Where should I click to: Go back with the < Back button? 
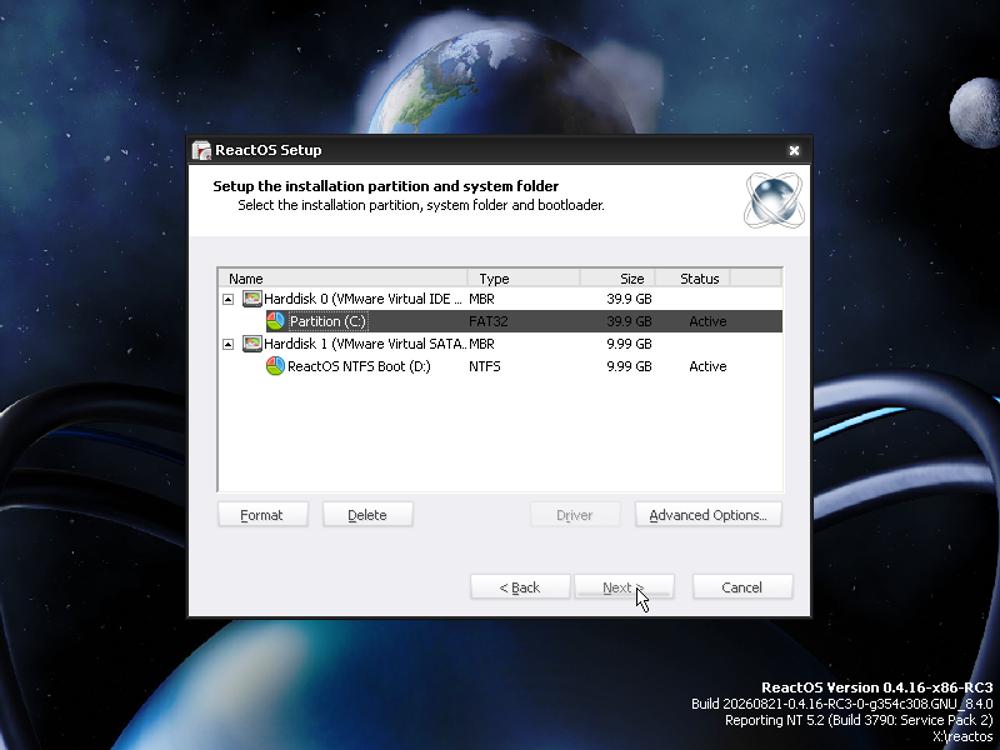tap(520, 587)
